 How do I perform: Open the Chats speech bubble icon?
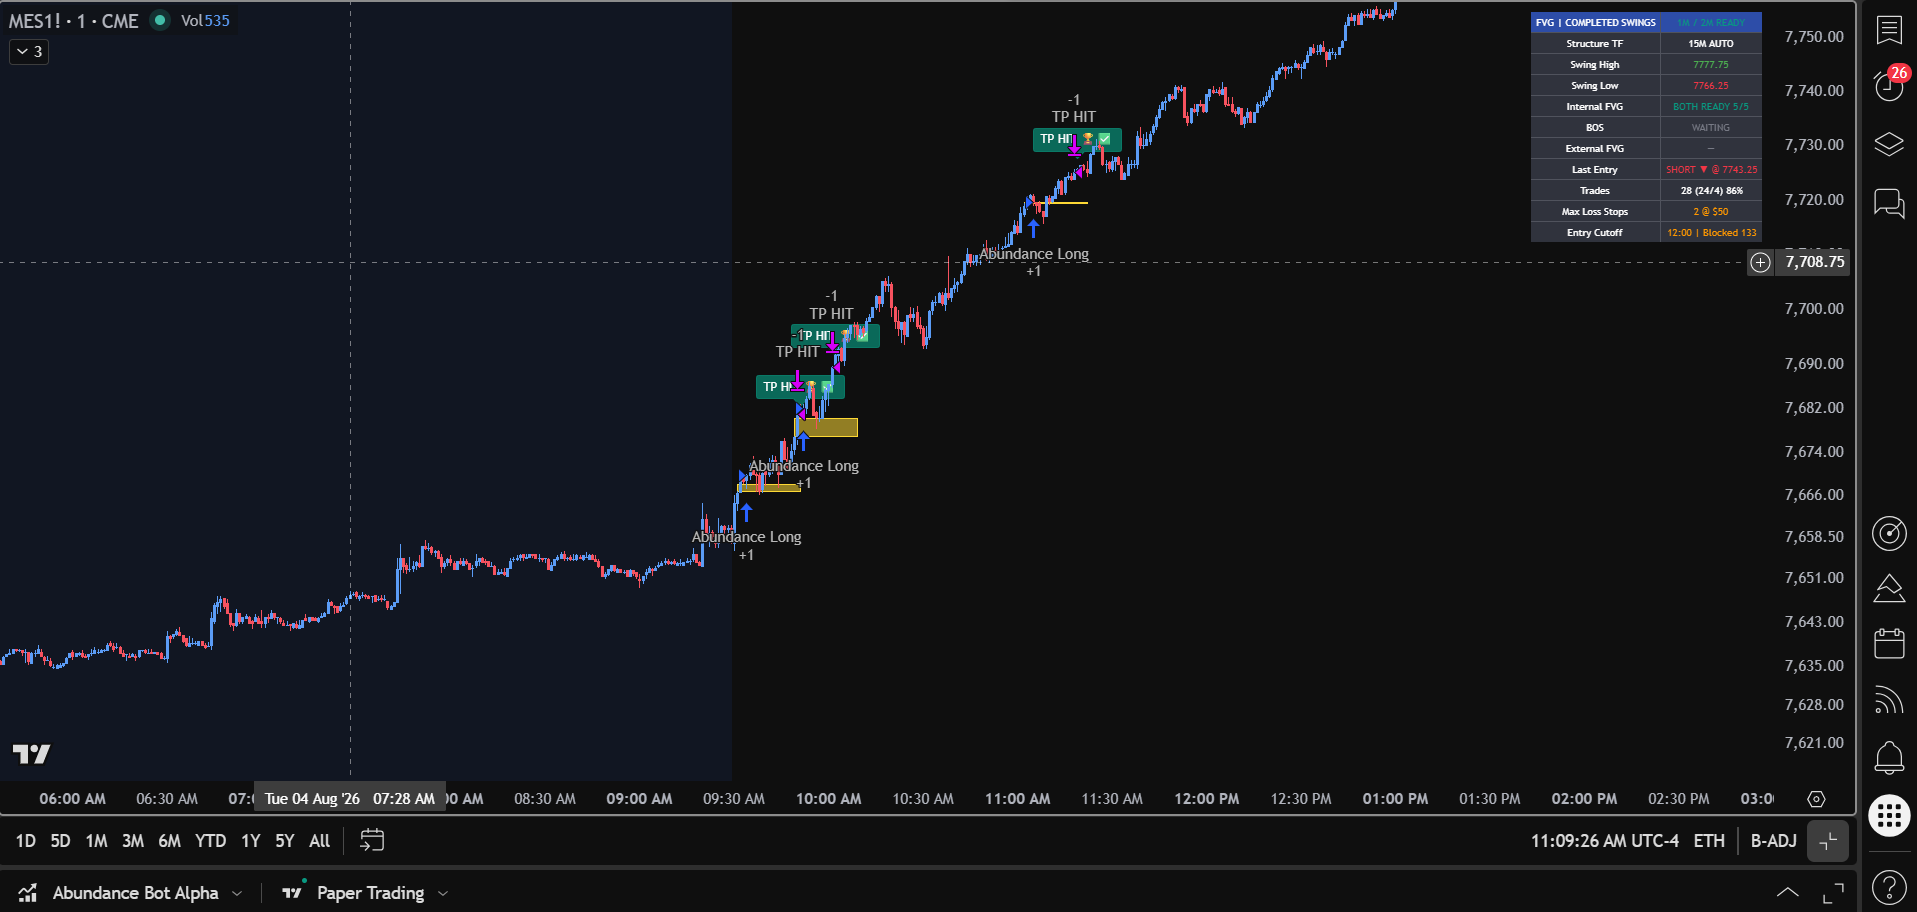point(1889,203)
